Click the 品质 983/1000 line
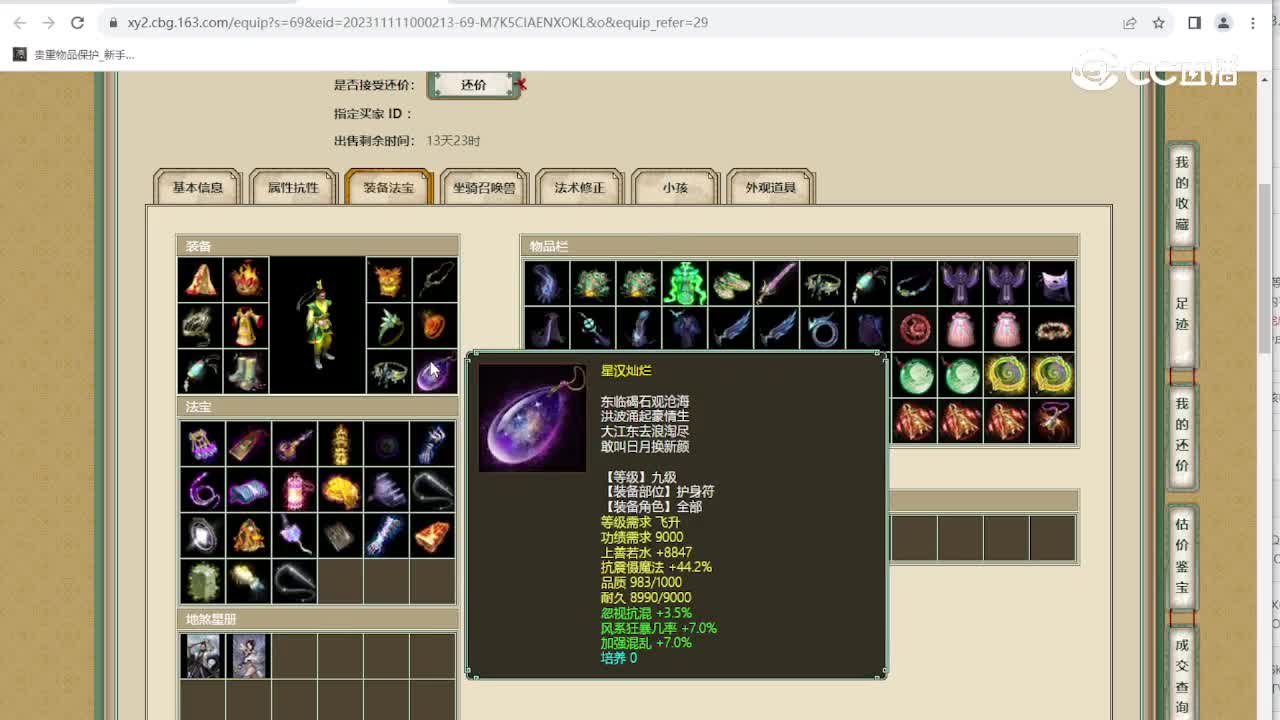This screenshot has width=1280, height=720. tap(641, 582)
